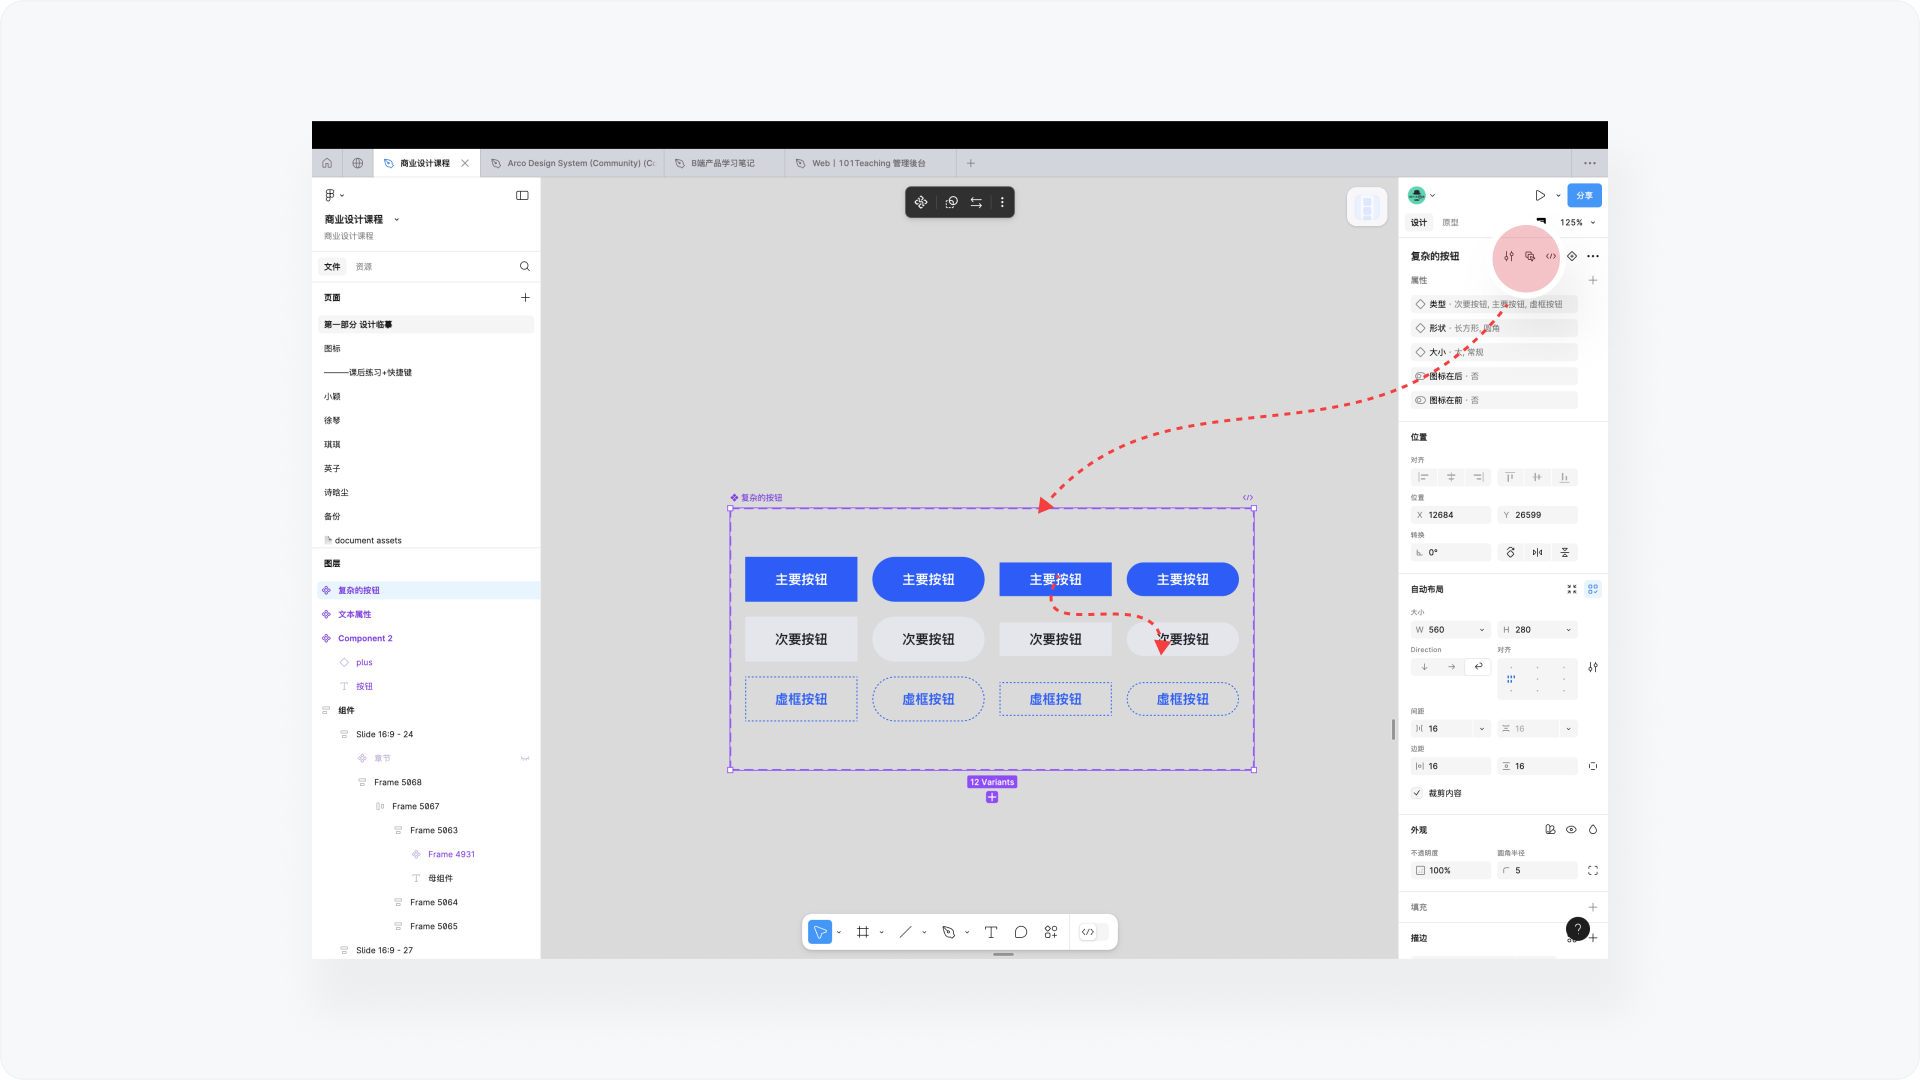
Task: Toggle the highlighted auto layout icon in 自动布局
Action: [1593, 589]
